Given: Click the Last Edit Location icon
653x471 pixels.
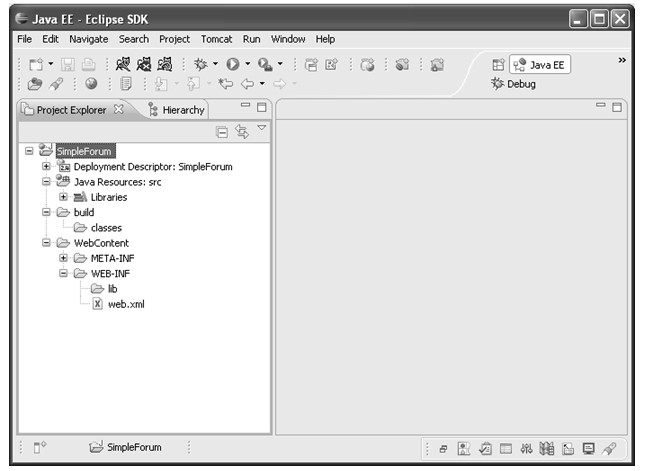Looking at the screenshot, I should pos(226,84).
